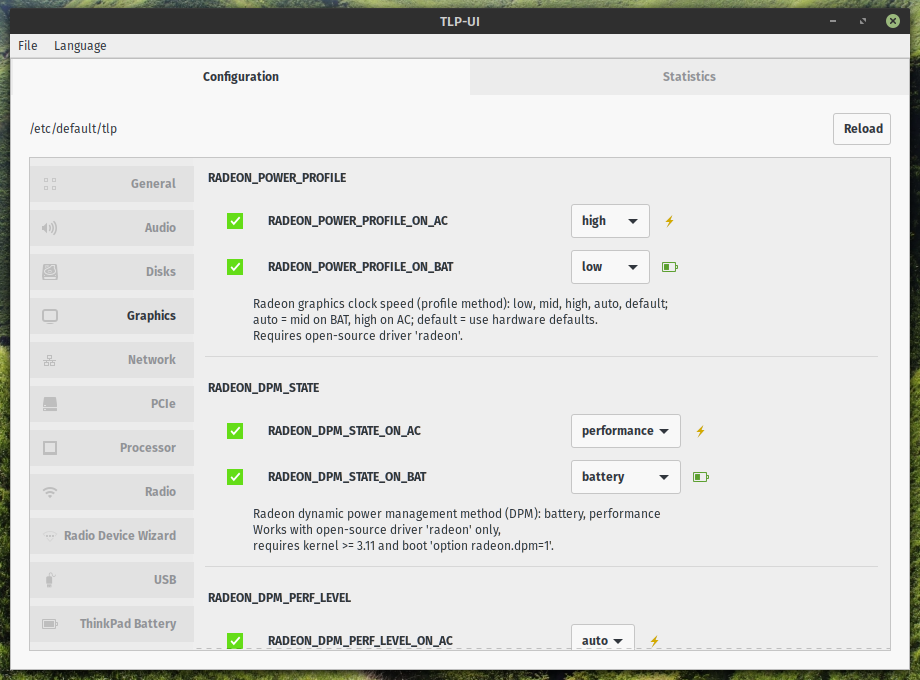This screenshot has height=680, width=920.
Task: Open the 'auto' perf level dropdown
Action: [603, 638]
